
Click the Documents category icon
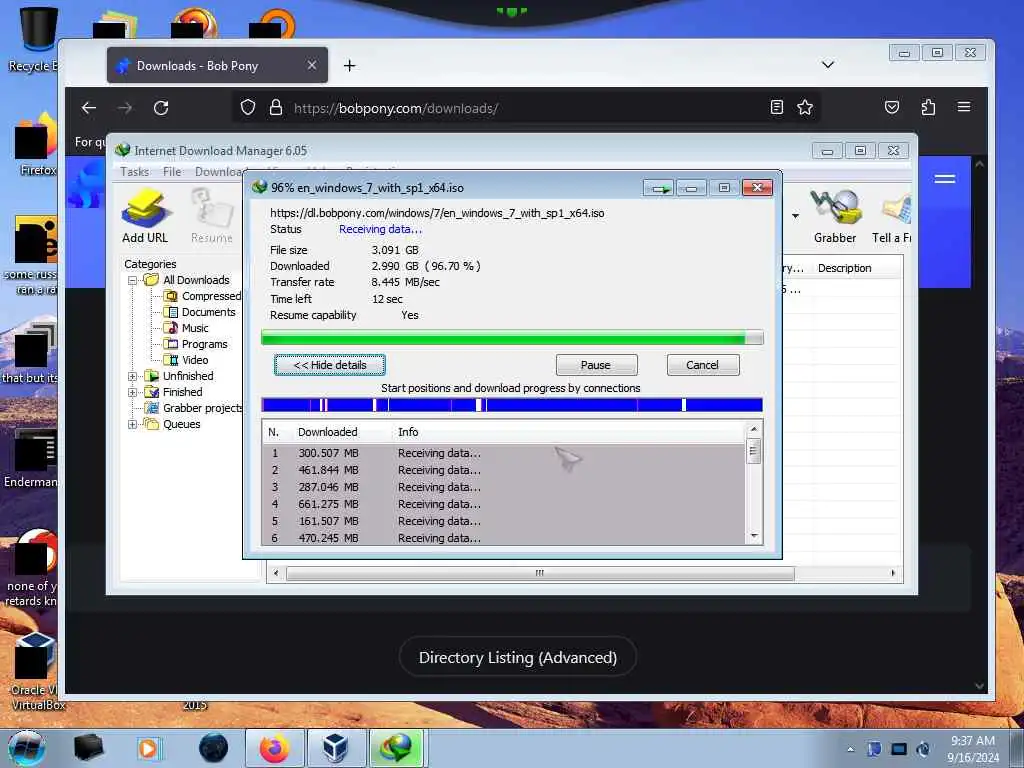171,312
